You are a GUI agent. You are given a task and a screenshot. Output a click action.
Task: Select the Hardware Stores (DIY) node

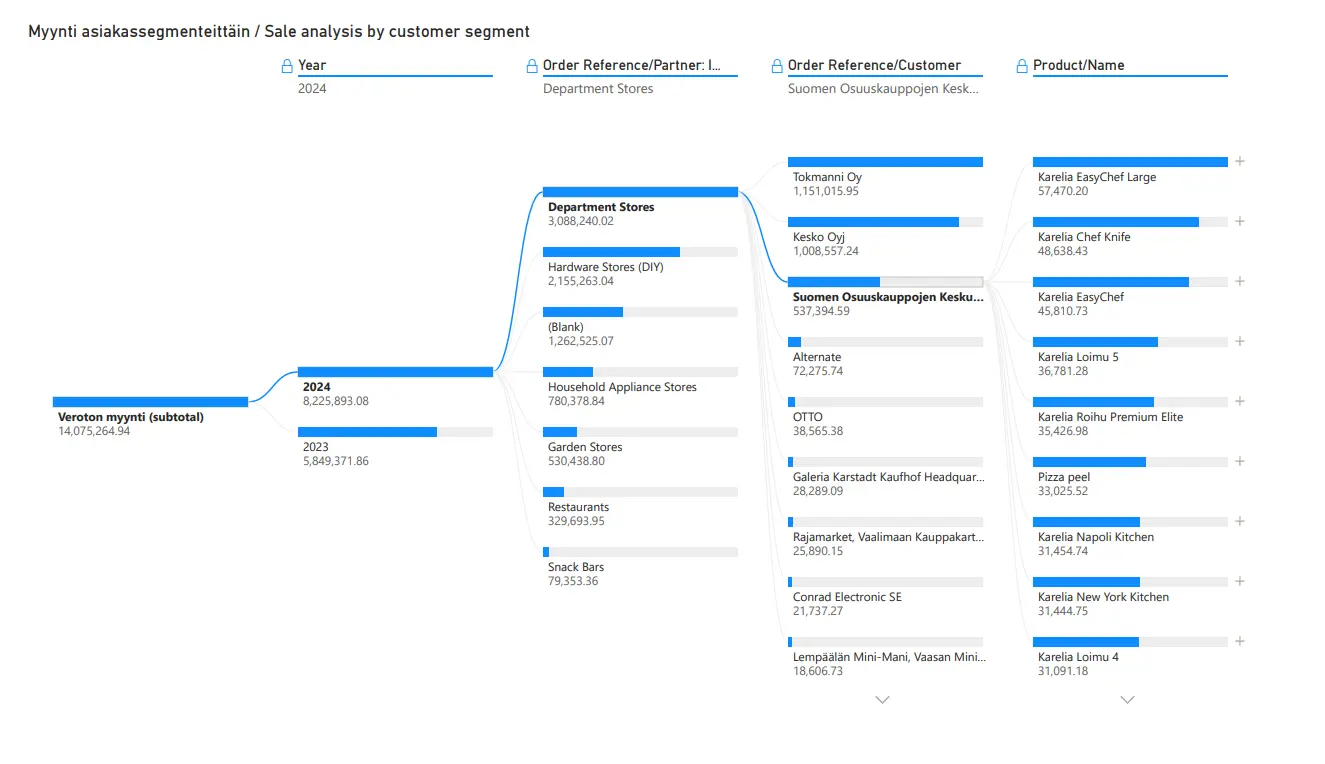point(640,267)
